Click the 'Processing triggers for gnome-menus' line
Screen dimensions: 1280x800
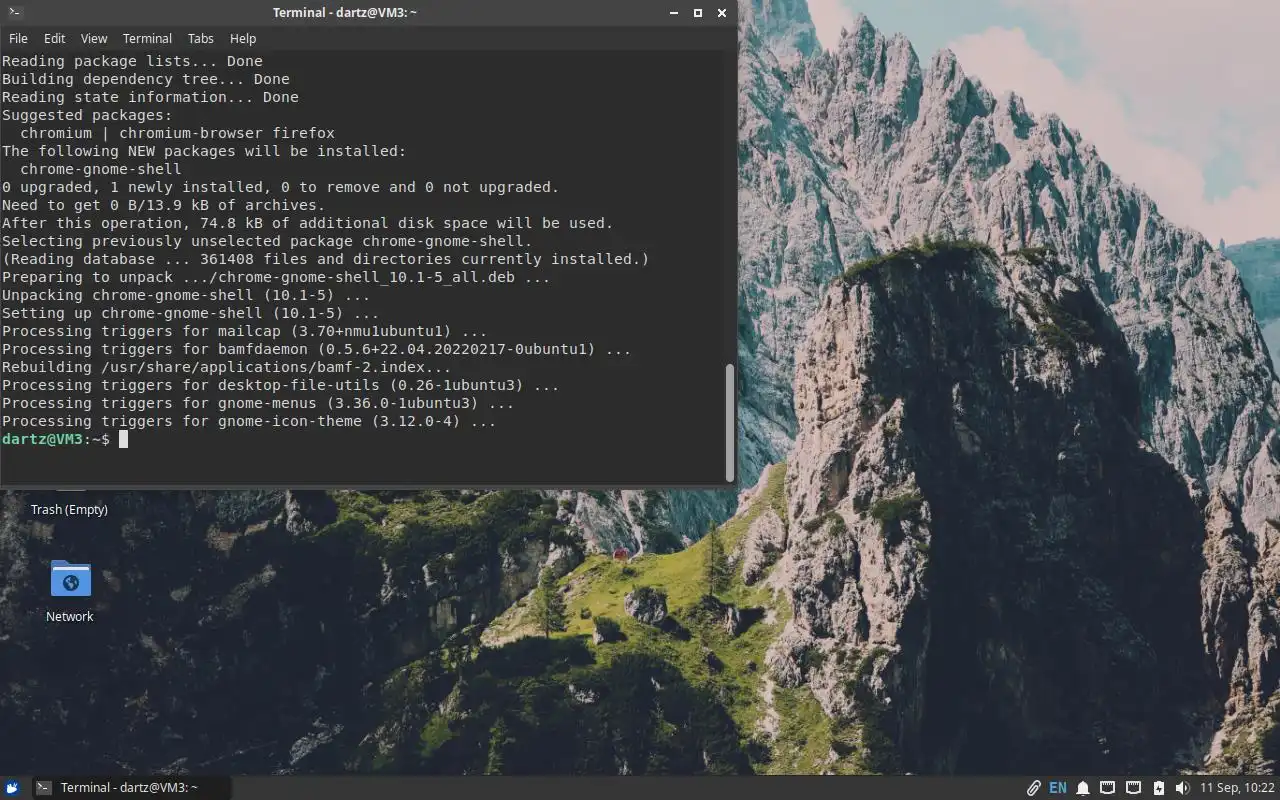[x=258, y=403]
